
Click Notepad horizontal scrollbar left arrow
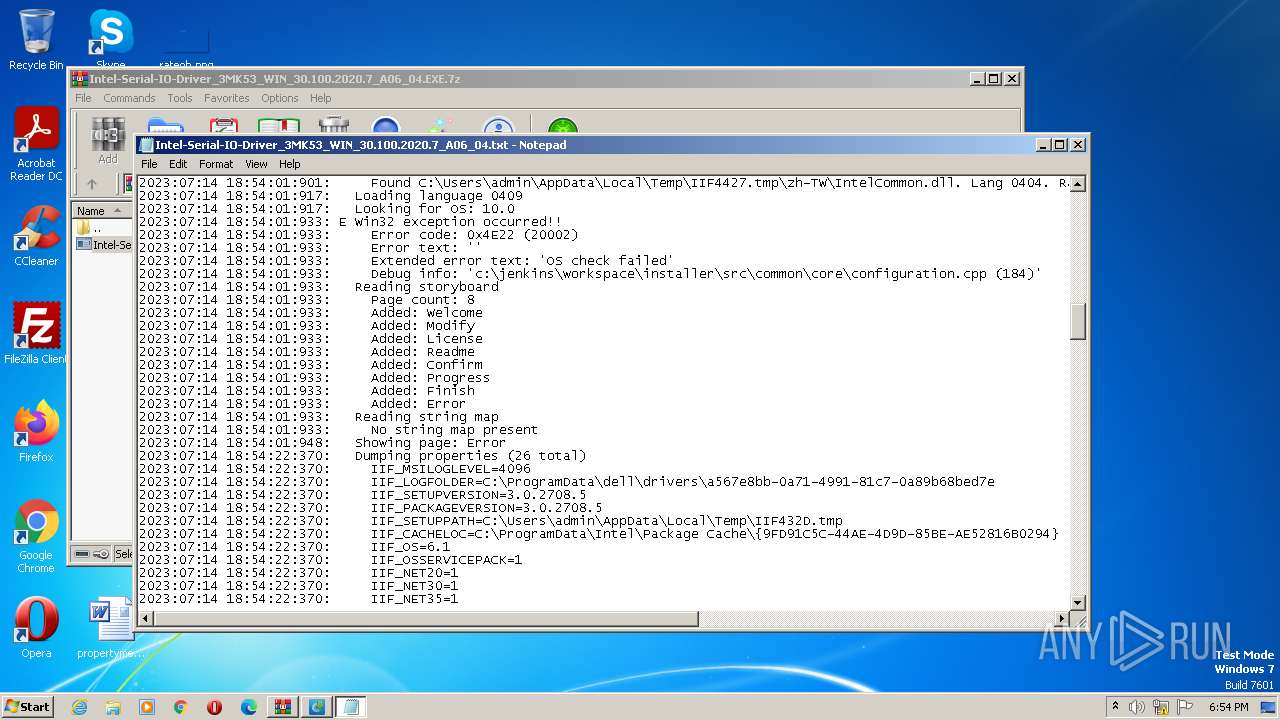tap(146, 619)
